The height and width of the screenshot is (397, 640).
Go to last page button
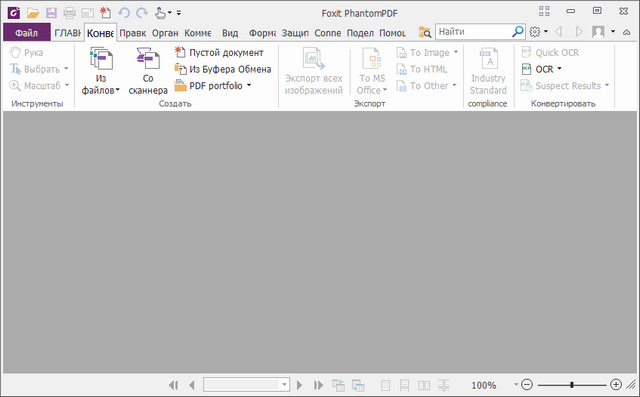click(x=318, y=385)
